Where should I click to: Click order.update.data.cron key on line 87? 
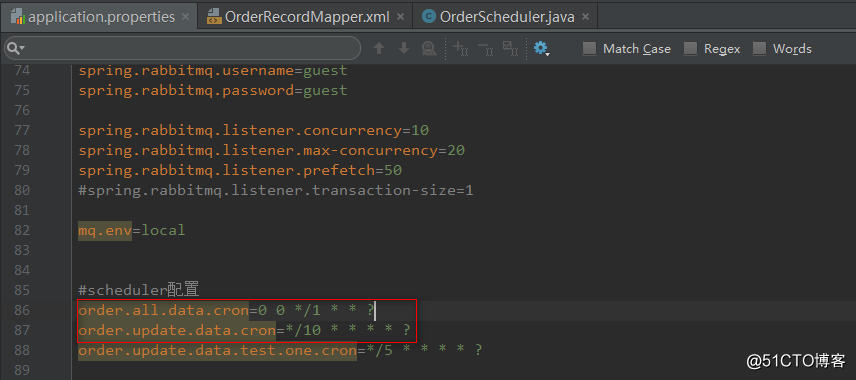coord(177,330)
